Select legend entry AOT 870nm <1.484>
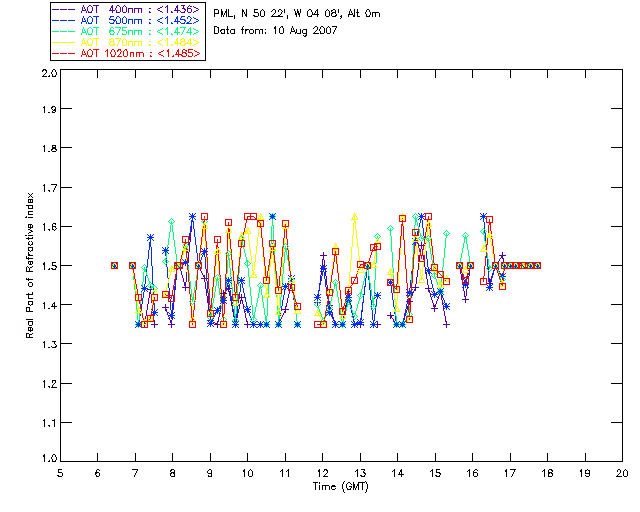The height and width of the screenshot is (512, 640). tap(127, 42)
